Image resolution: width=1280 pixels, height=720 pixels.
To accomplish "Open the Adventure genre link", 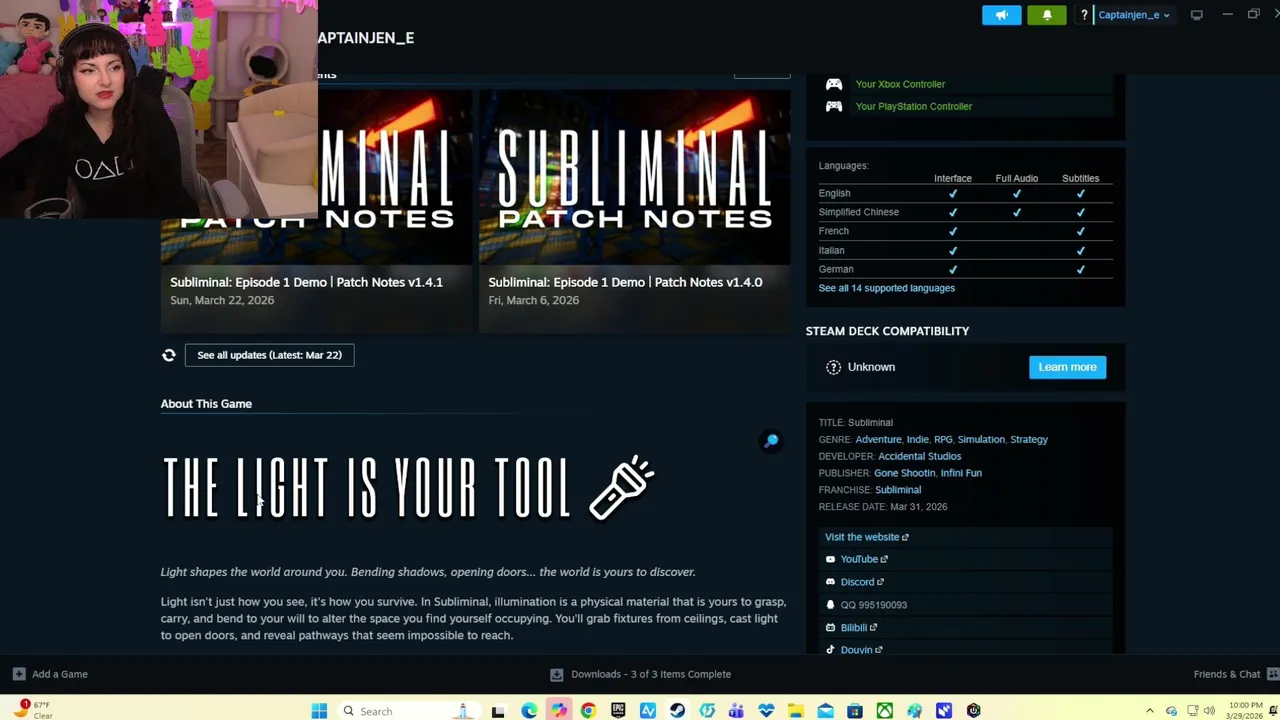I will (x=878, y=439).
